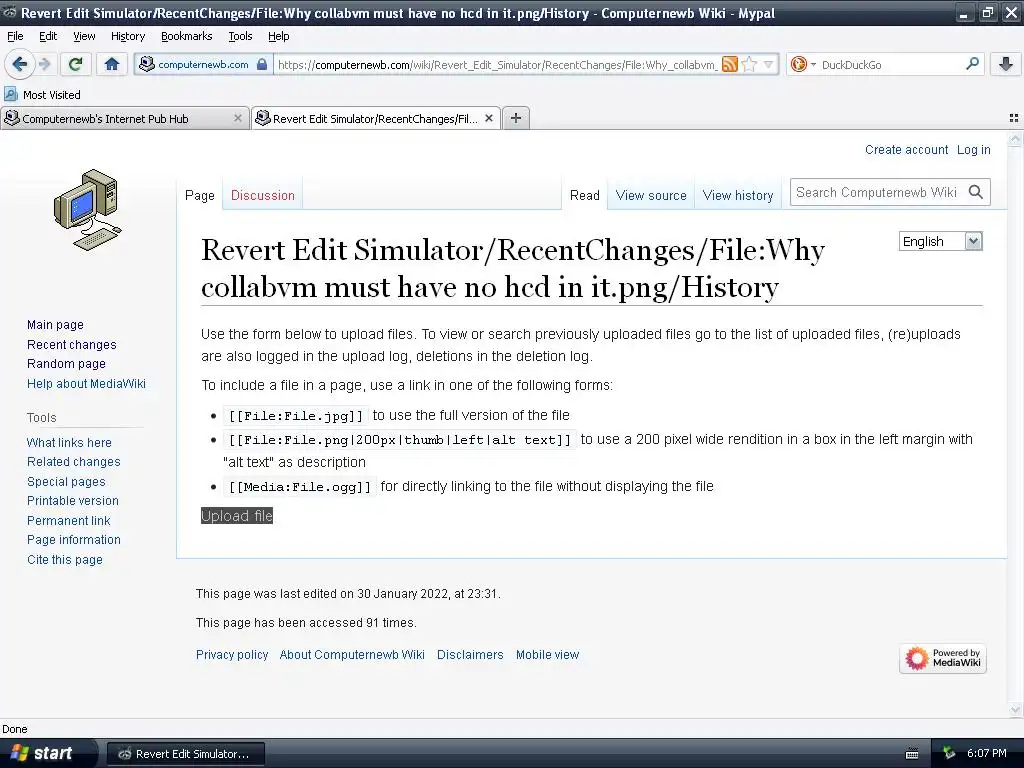
Task: Click the Powered by MediaWiki badge
Action: pos(943,658)
